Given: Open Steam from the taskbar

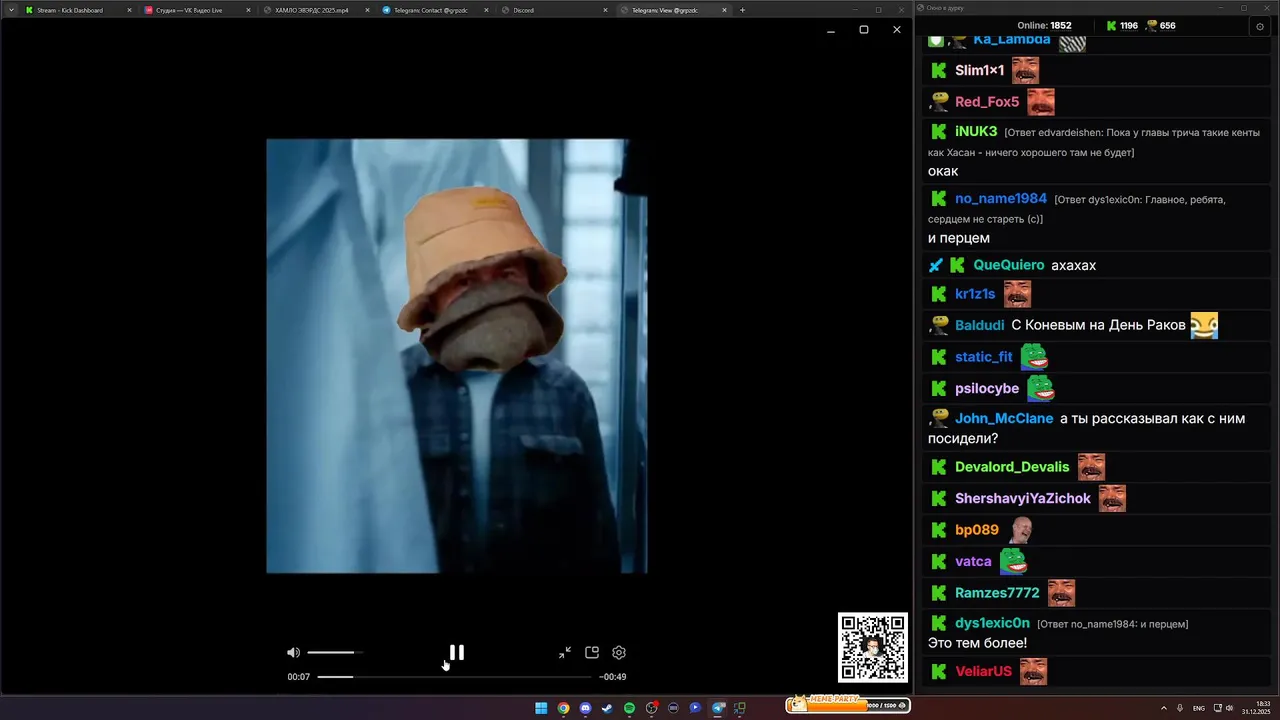Looking at the screenshot, I should coord(607,708).
